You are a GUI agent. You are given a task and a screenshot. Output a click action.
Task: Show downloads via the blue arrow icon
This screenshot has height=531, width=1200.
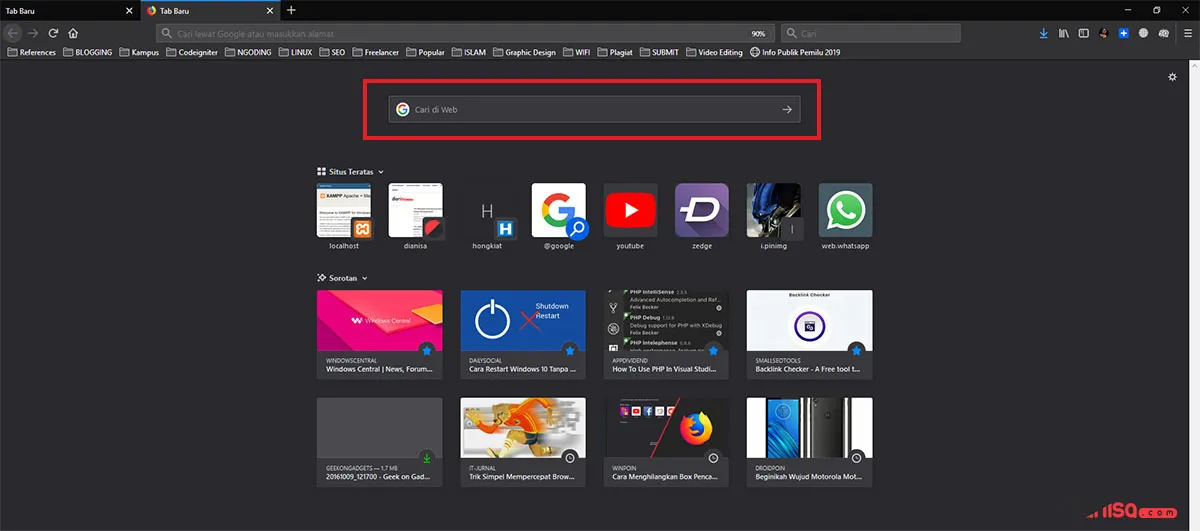[1044, 33]
